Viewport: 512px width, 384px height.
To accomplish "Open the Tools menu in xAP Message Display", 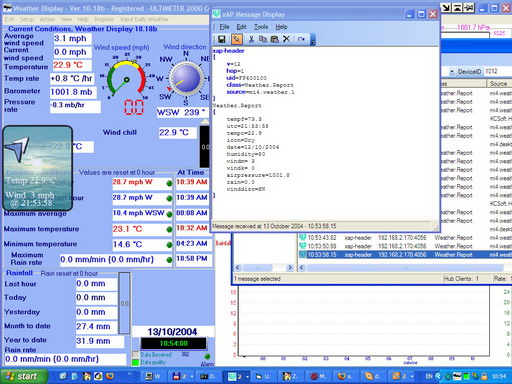I will click(261, 27).
